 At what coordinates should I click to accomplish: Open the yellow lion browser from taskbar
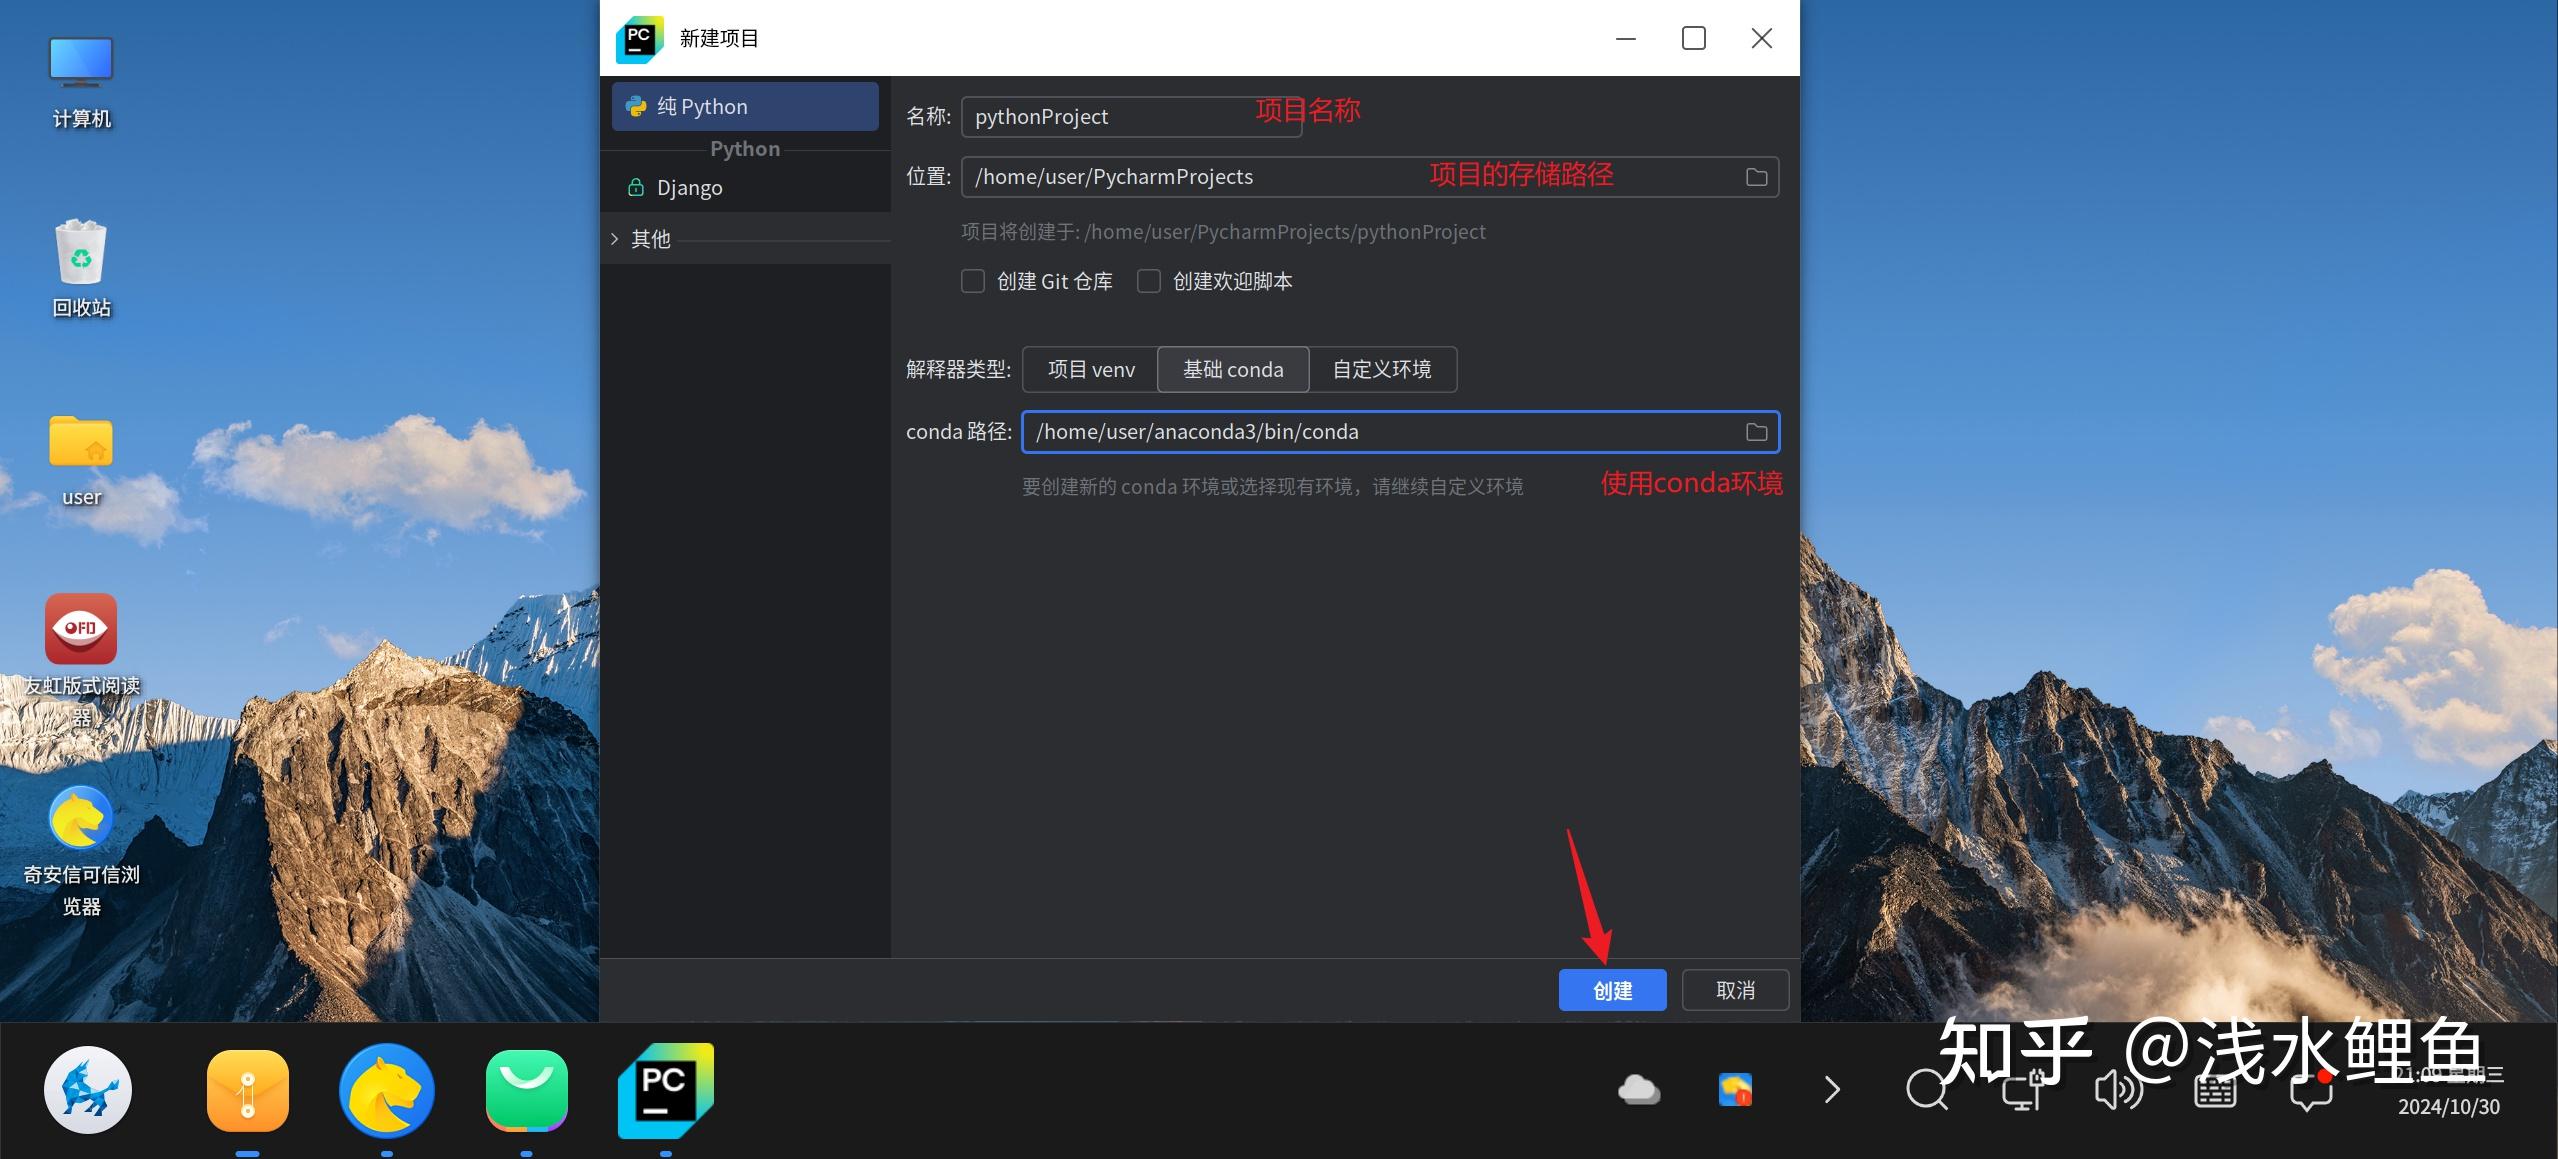[x=387, y=1090]
